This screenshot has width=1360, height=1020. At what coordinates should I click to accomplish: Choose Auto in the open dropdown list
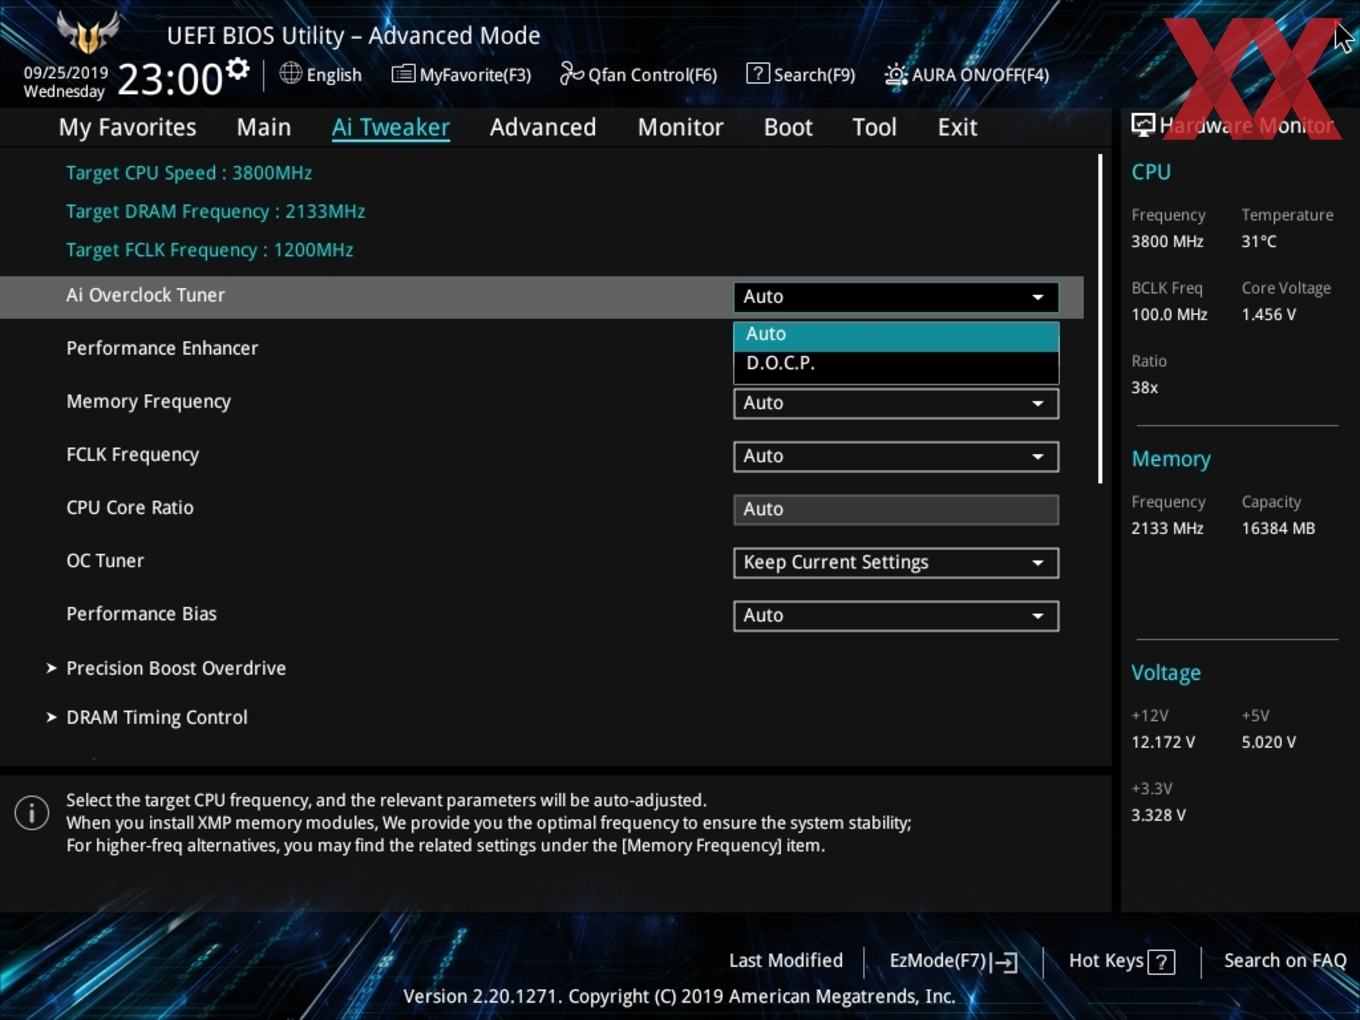(896, 335)
